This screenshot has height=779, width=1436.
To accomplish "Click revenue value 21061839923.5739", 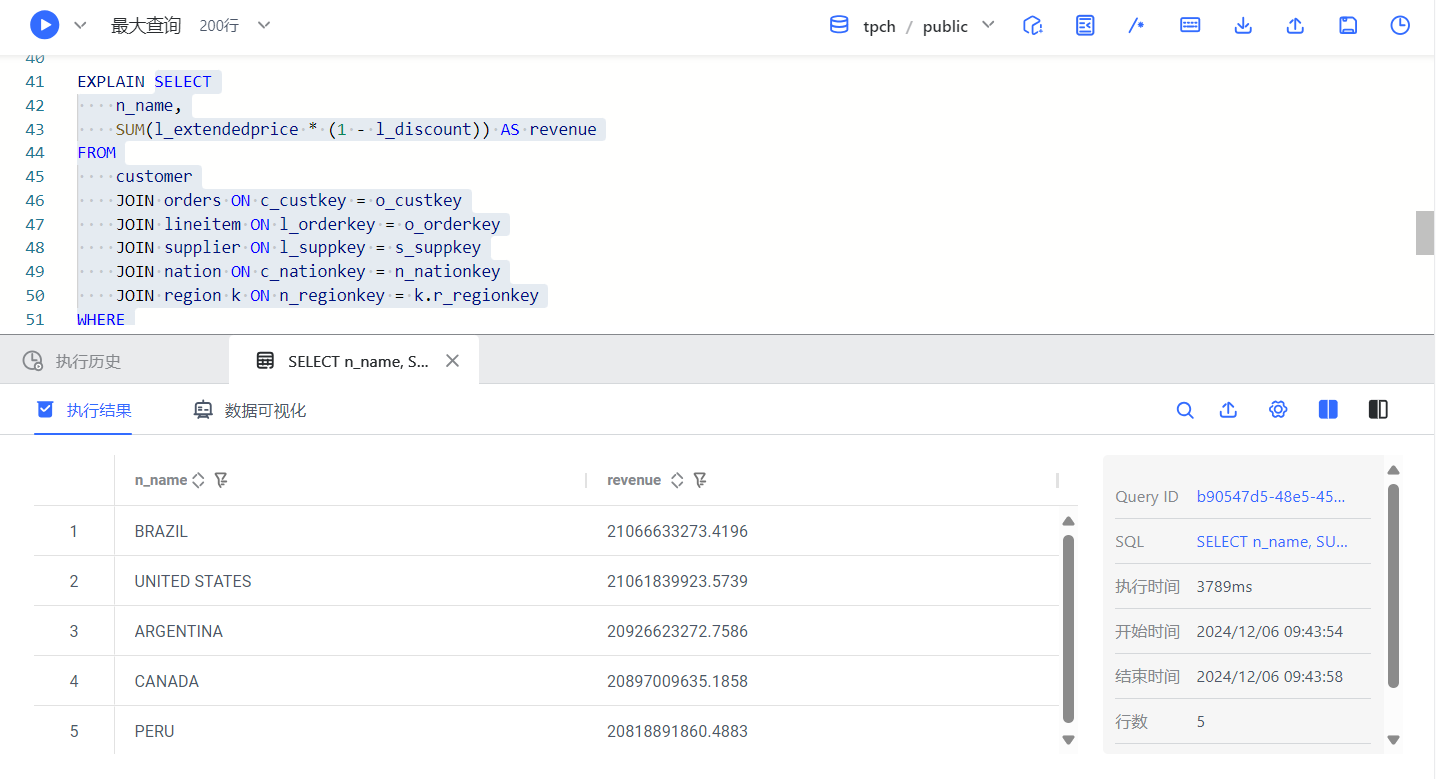I will tap(677, 581).
